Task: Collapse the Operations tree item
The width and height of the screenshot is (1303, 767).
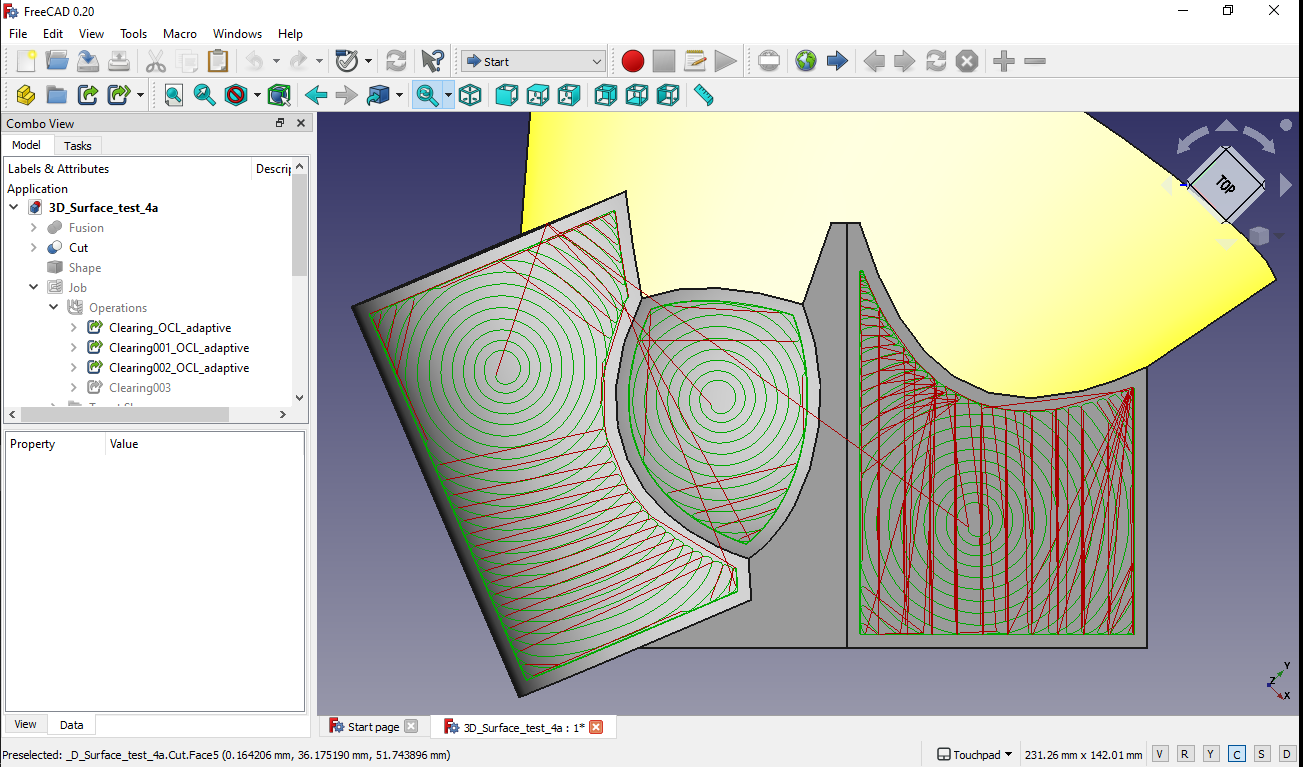Action: click(x=54, y=308)
